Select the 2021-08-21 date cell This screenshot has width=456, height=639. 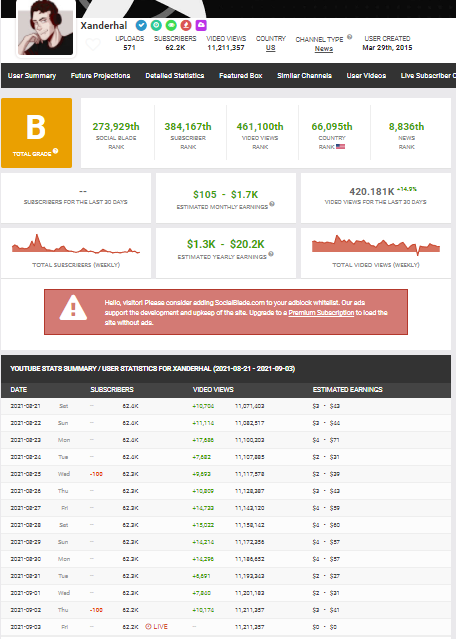(x=26, y=406)
